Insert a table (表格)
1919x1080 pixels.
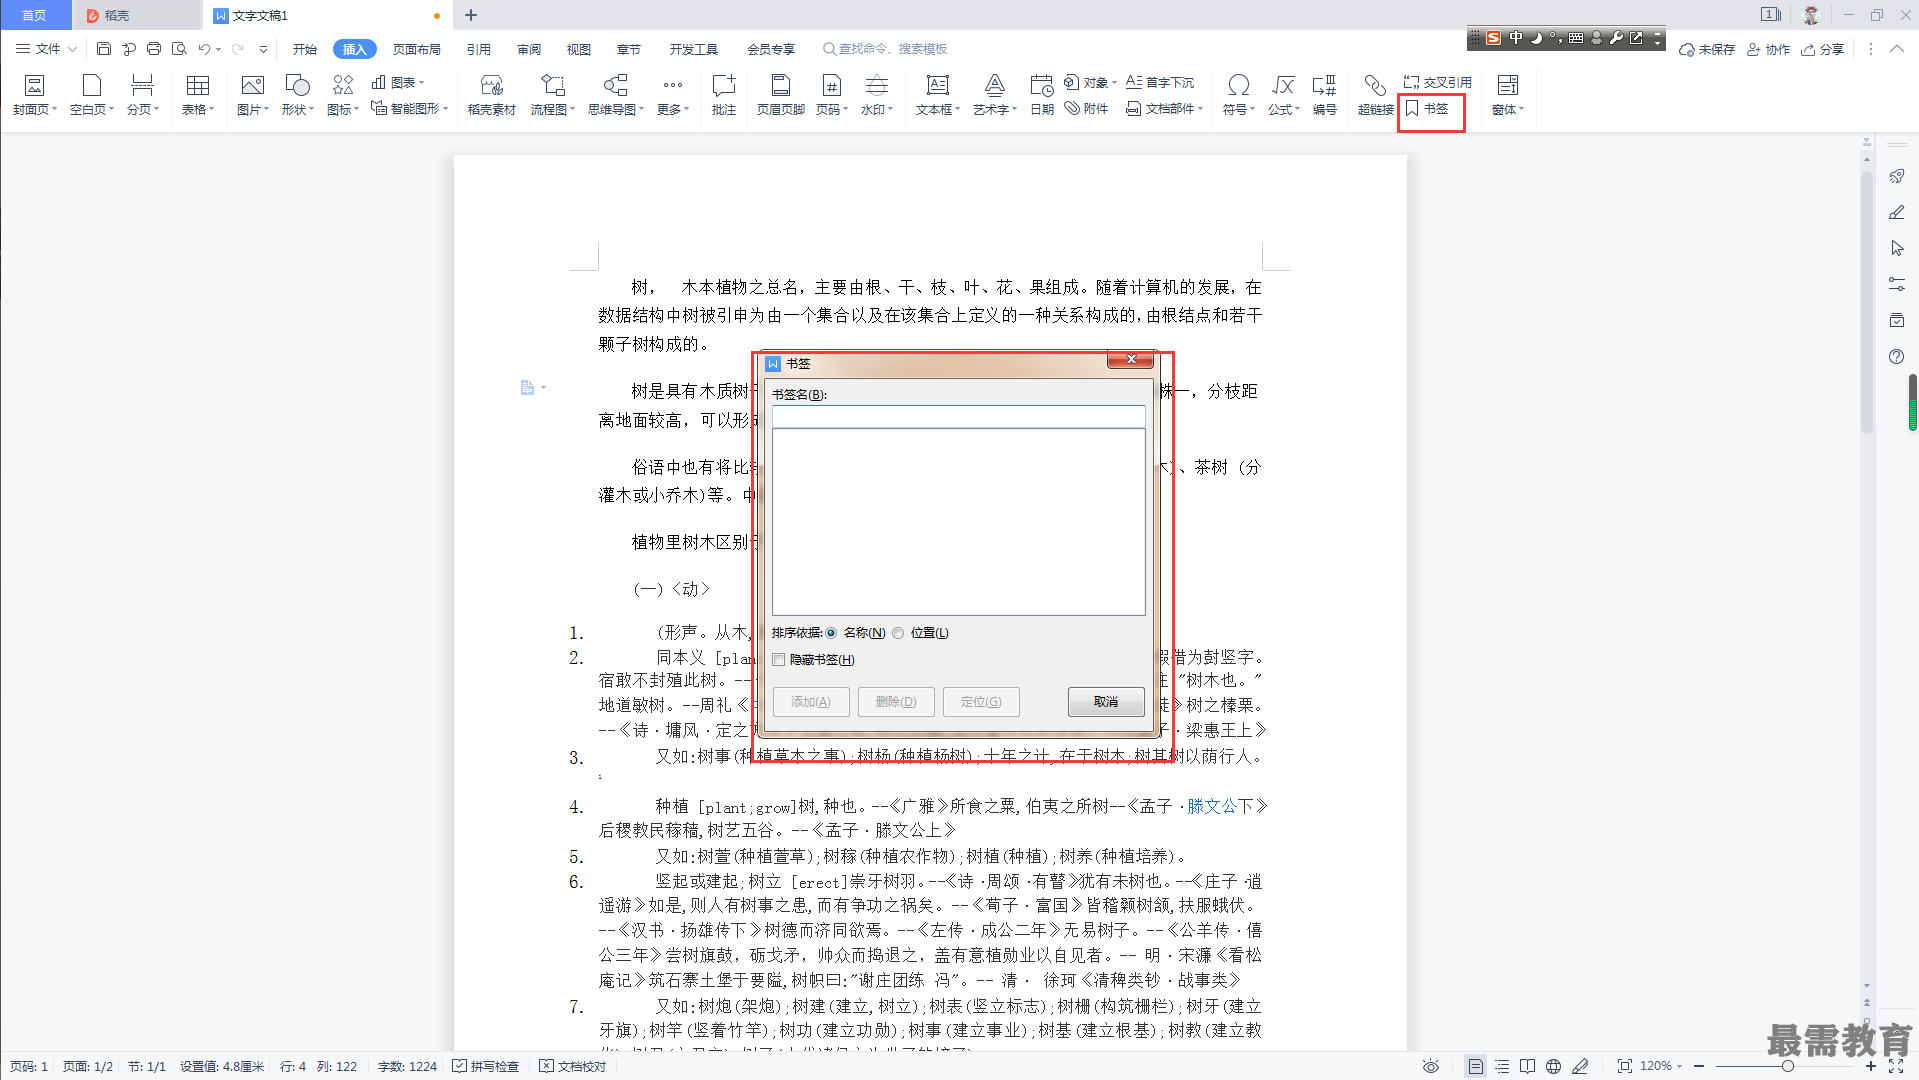tap(198, 95)
